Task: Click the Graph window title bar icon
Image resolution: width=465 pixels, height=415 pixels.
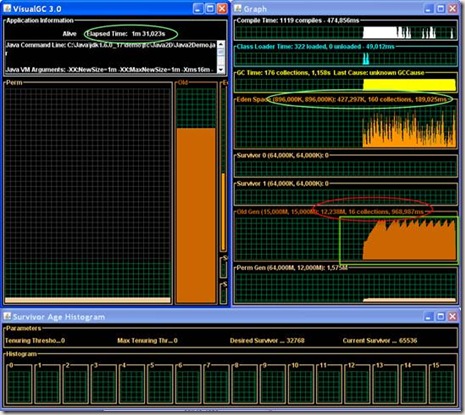Action: (238, 8)
